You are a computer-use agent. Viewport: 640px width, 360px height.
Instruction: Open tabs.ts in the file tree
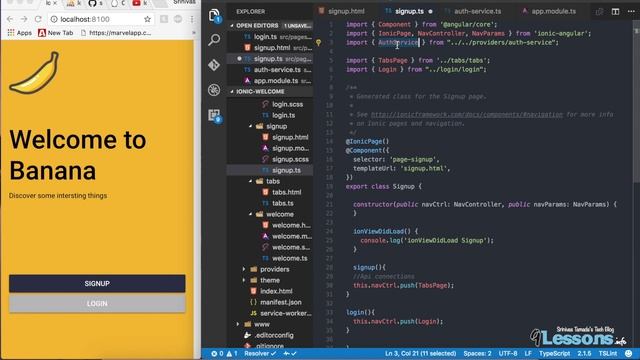(282, 203)
